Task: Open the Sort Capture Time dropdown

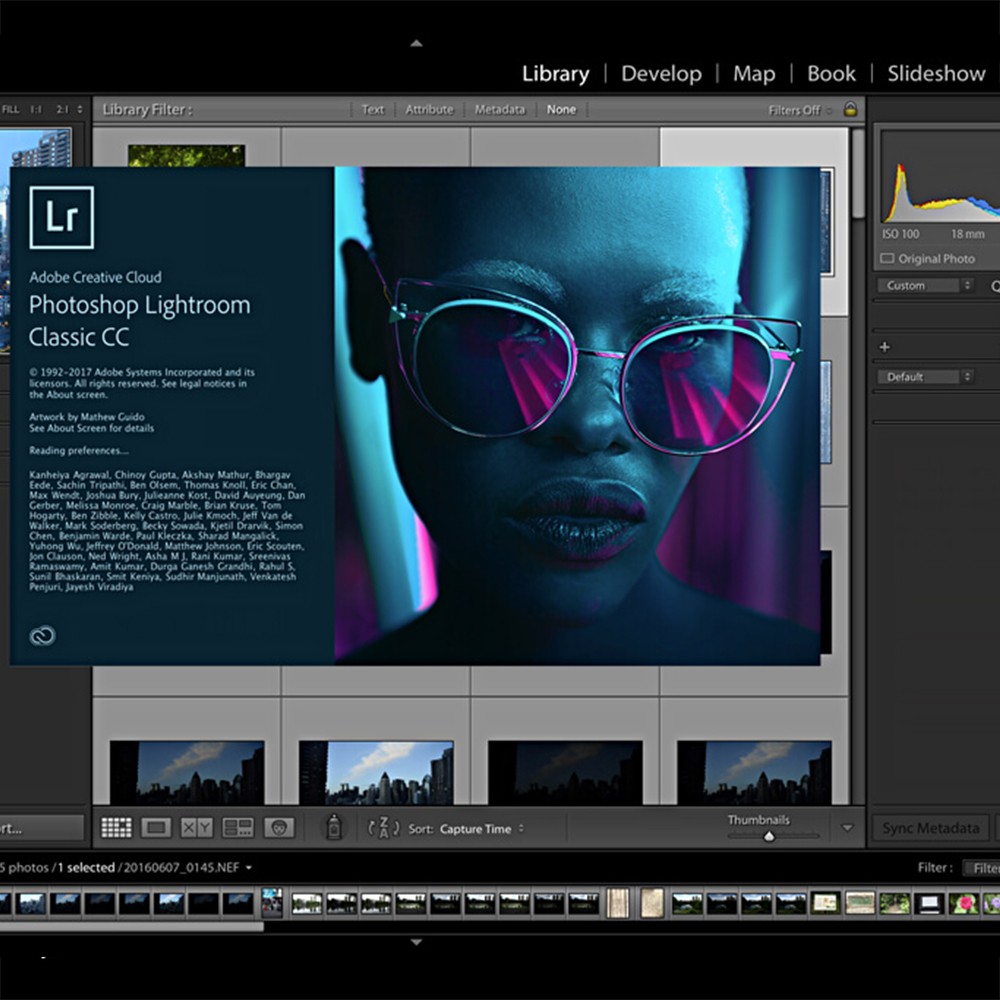Action: click(482, 829)
